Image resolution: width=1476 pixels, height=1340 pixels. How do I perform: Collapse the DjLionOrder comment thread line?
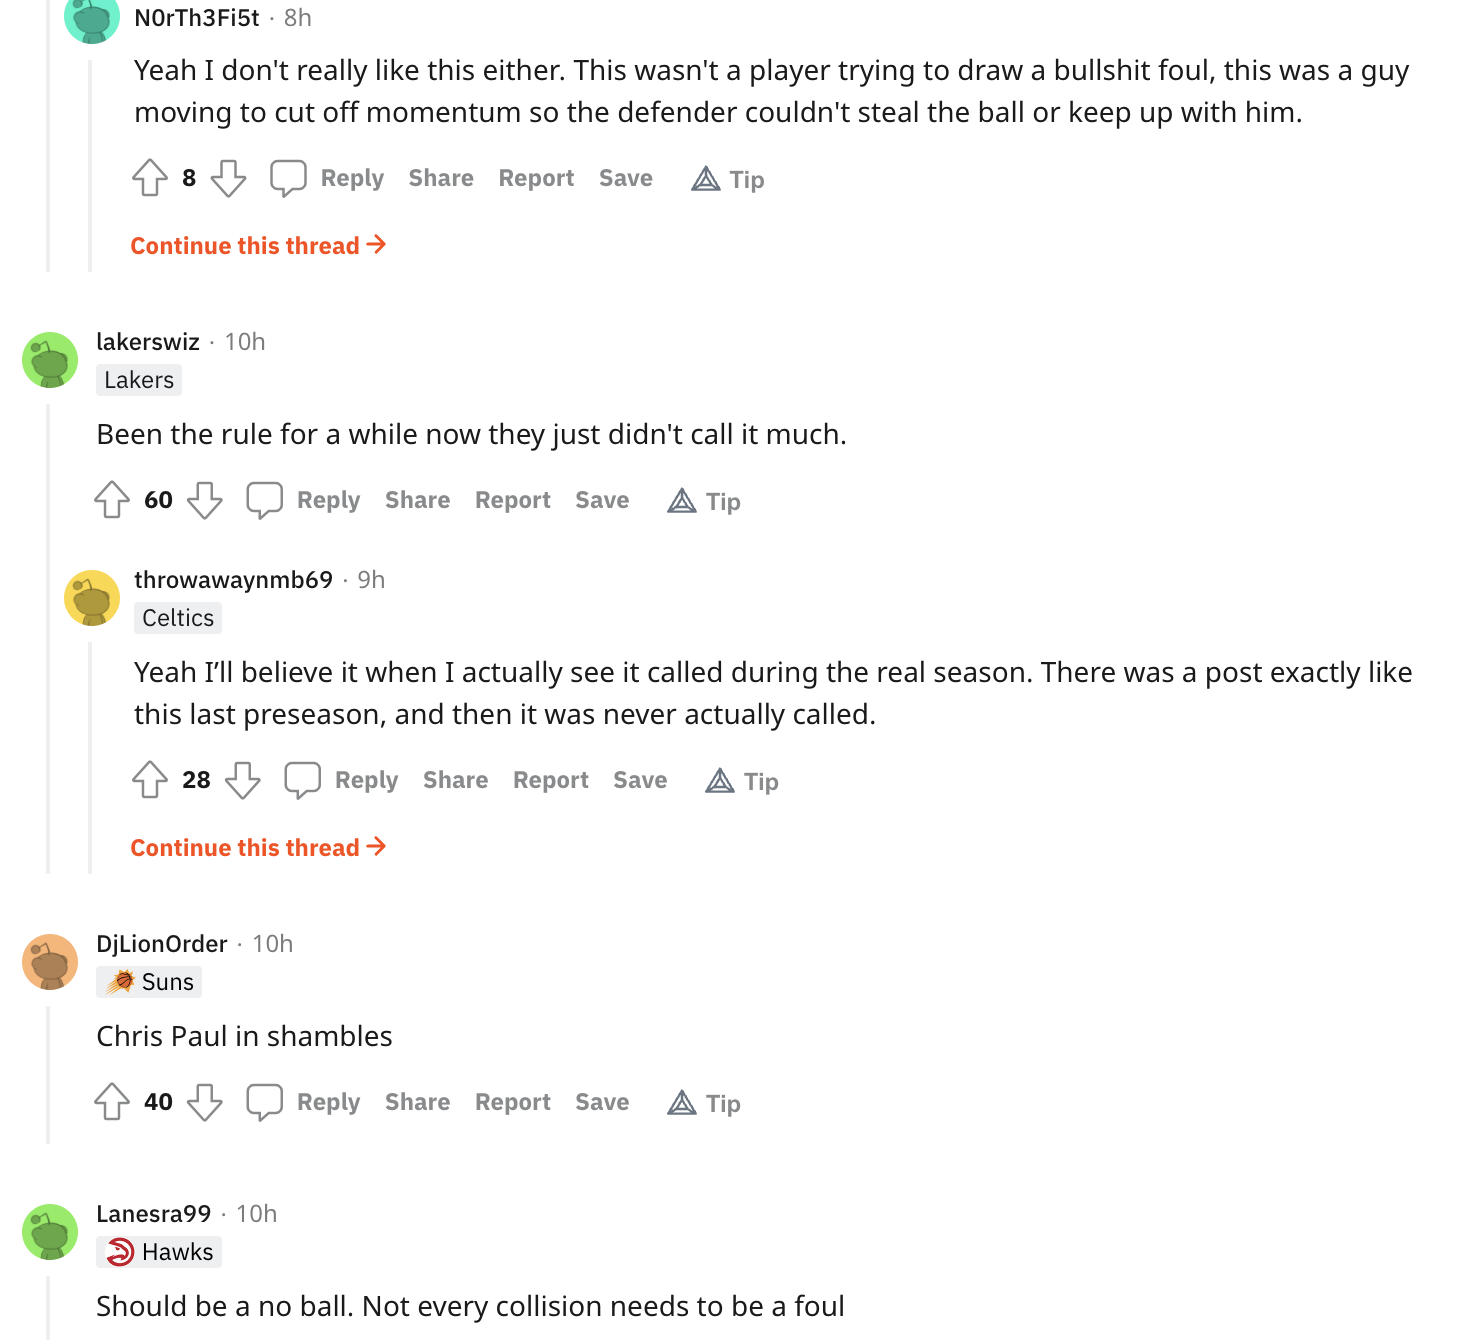click(x=48, y=1075)
